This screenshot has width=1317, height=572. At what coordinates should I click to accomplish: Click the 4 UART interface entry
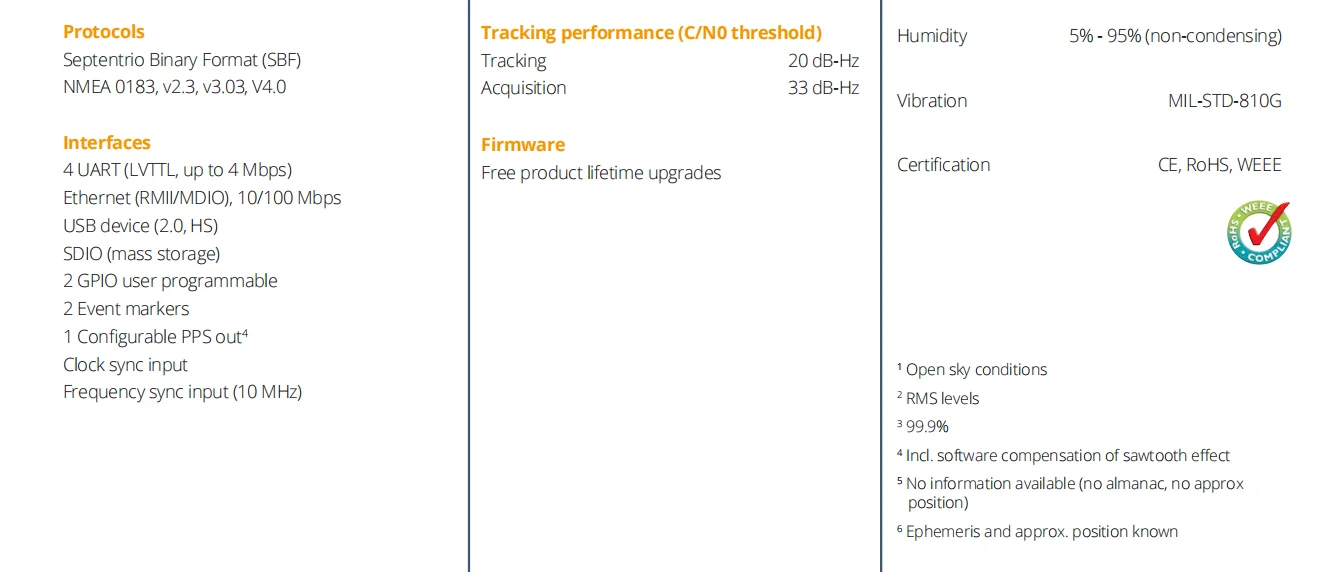(178, 170)
